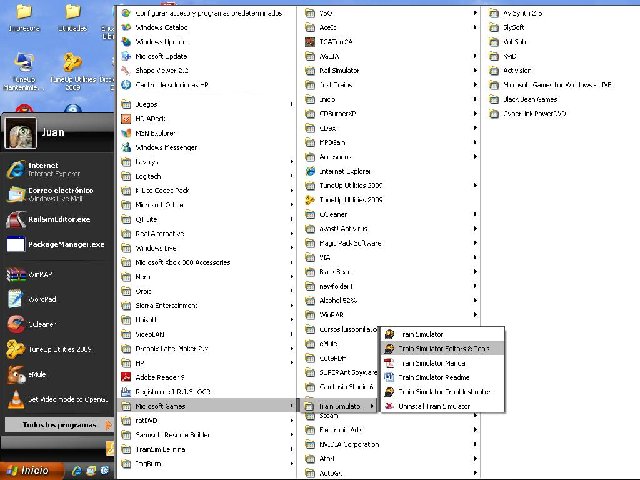Expand the Juegos folder submenu

[x=146, y=104]
